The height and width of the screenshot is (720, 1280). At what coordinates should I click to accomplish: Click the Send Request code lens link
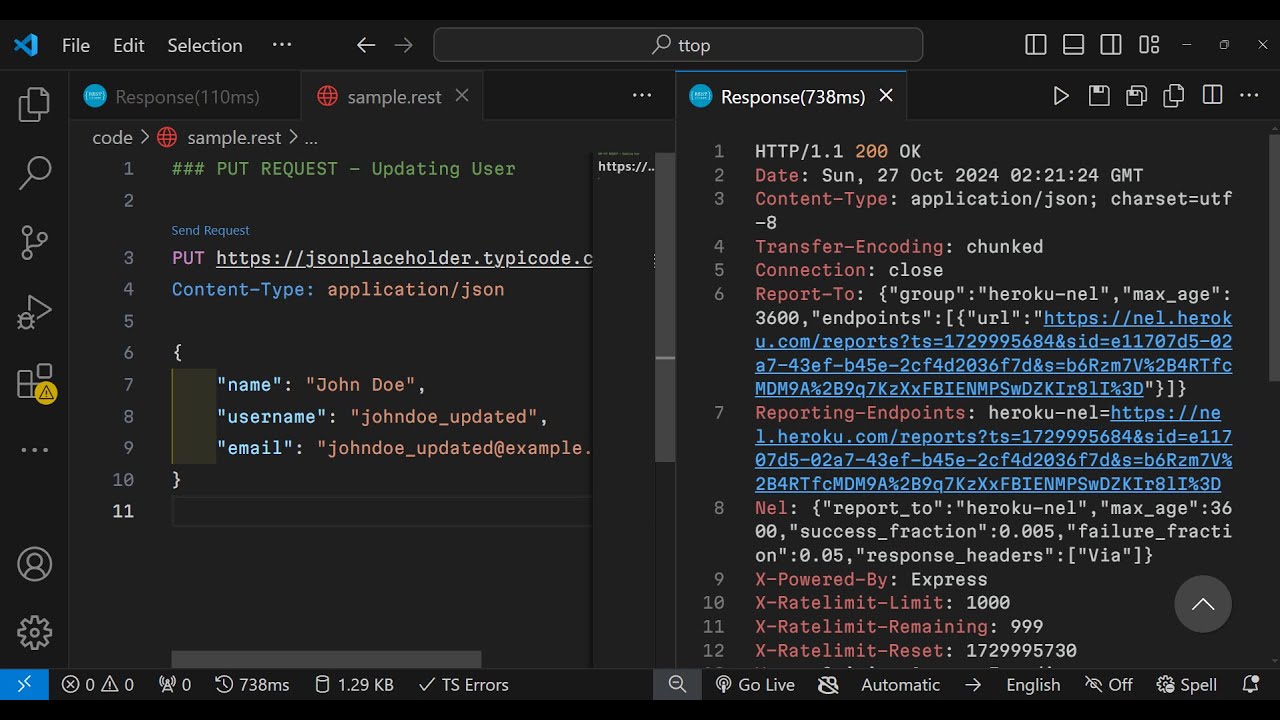click(x=210, y=230)
